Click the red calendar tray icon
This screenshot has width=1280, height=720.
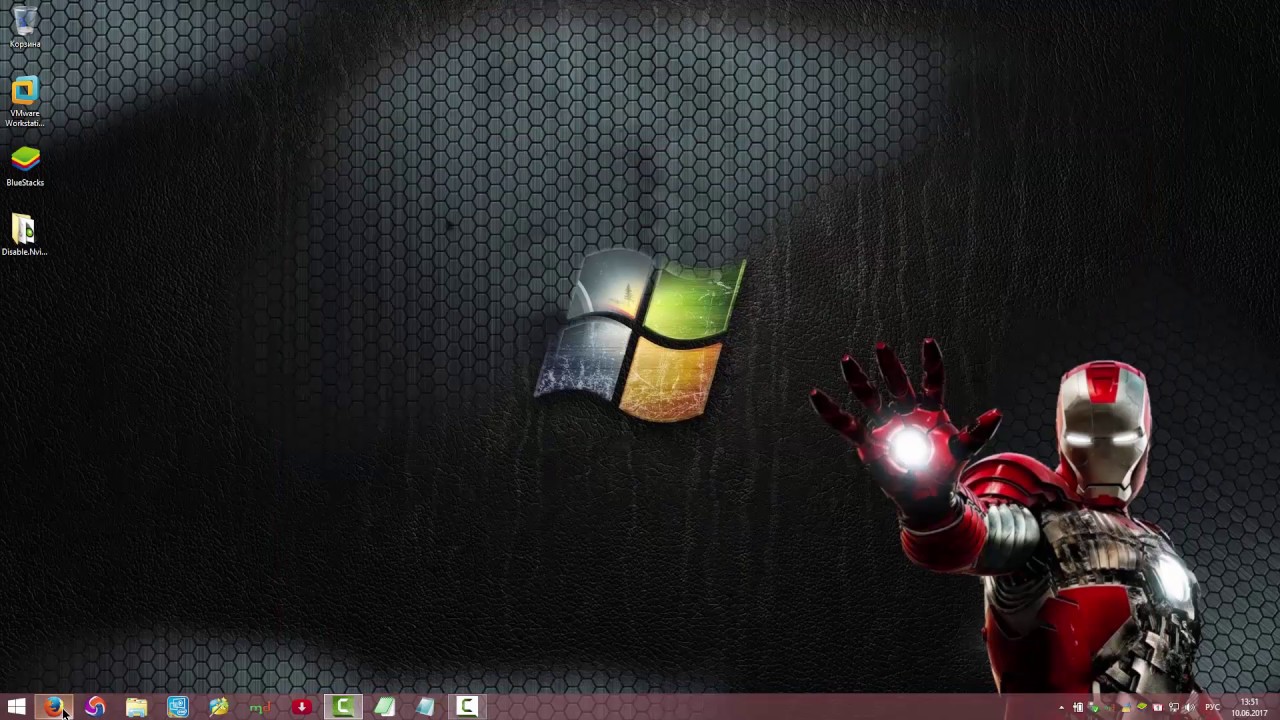(x=1158, y=708)
